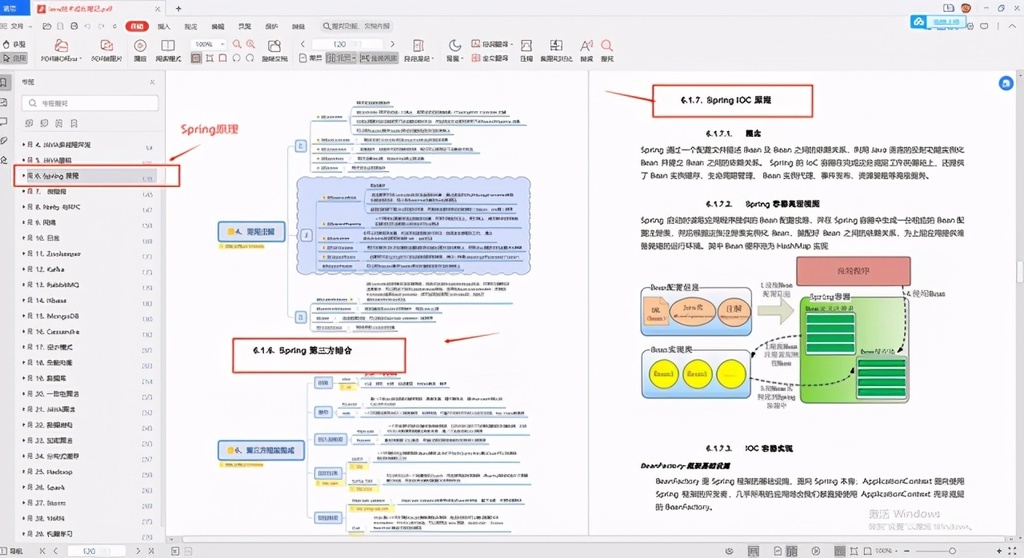The image size is (1024, 558).
Task: Zoom in with the plus magnifier
Action: coord(251,44)
